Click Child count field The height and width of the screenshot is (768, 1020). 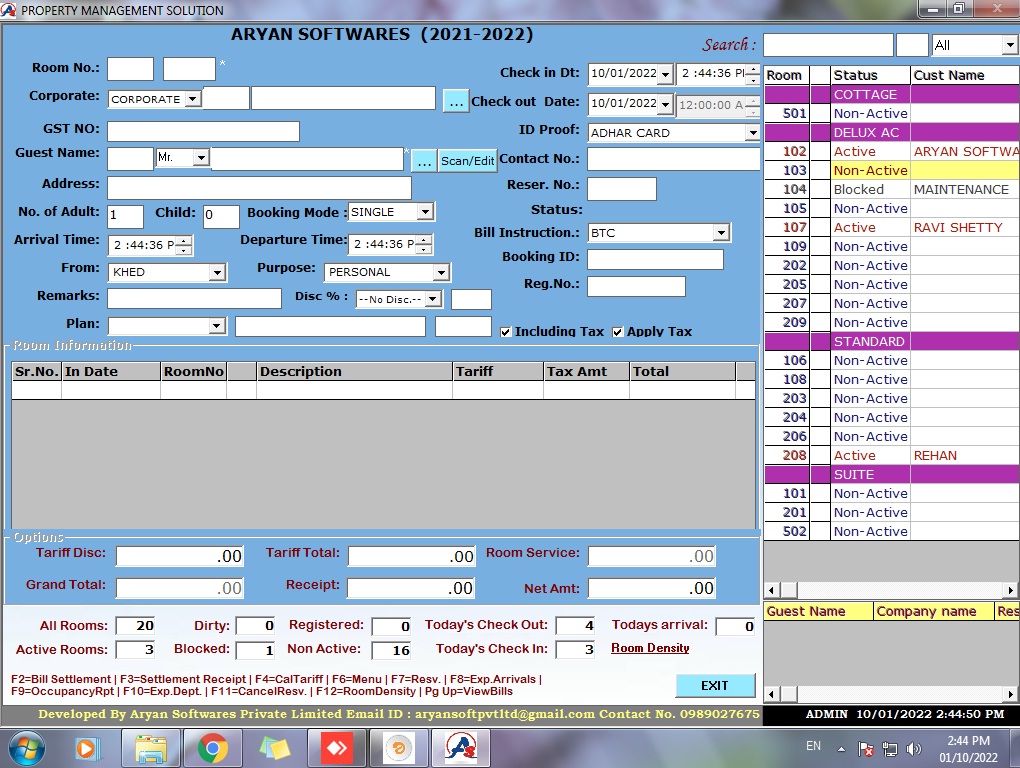(221, 216)
